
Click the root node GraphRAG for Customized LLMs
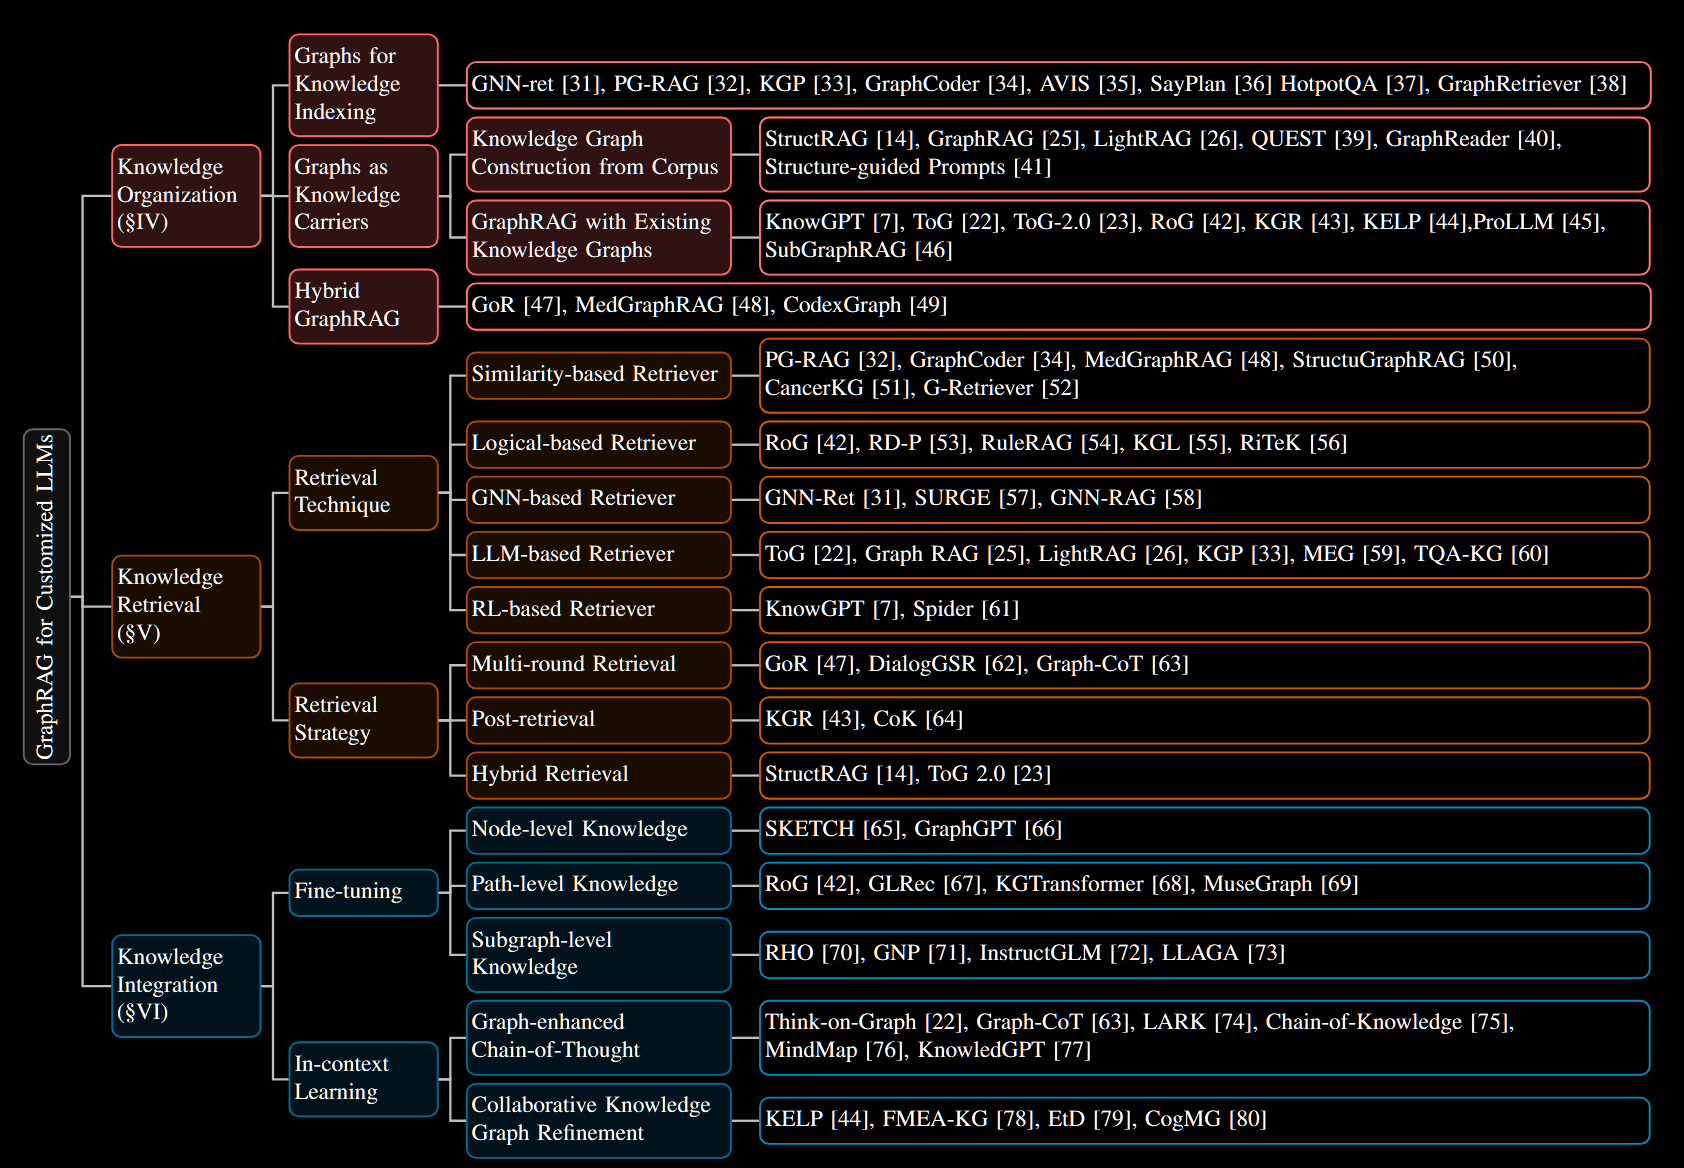coord(46,597)
